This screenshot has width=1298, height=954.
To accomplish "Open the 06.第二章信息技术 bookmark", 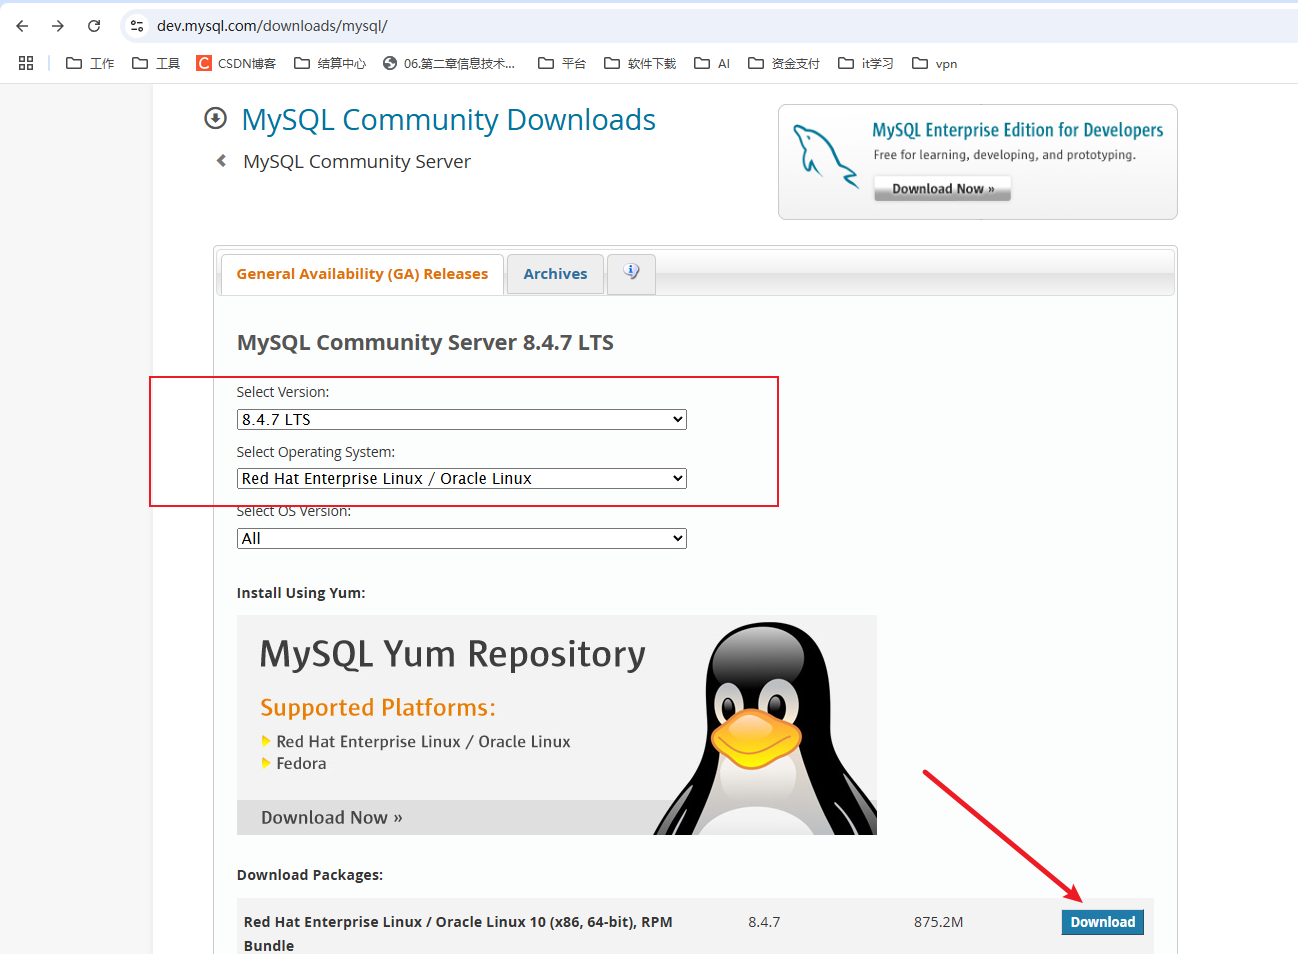I will click(x=449, y=63).
